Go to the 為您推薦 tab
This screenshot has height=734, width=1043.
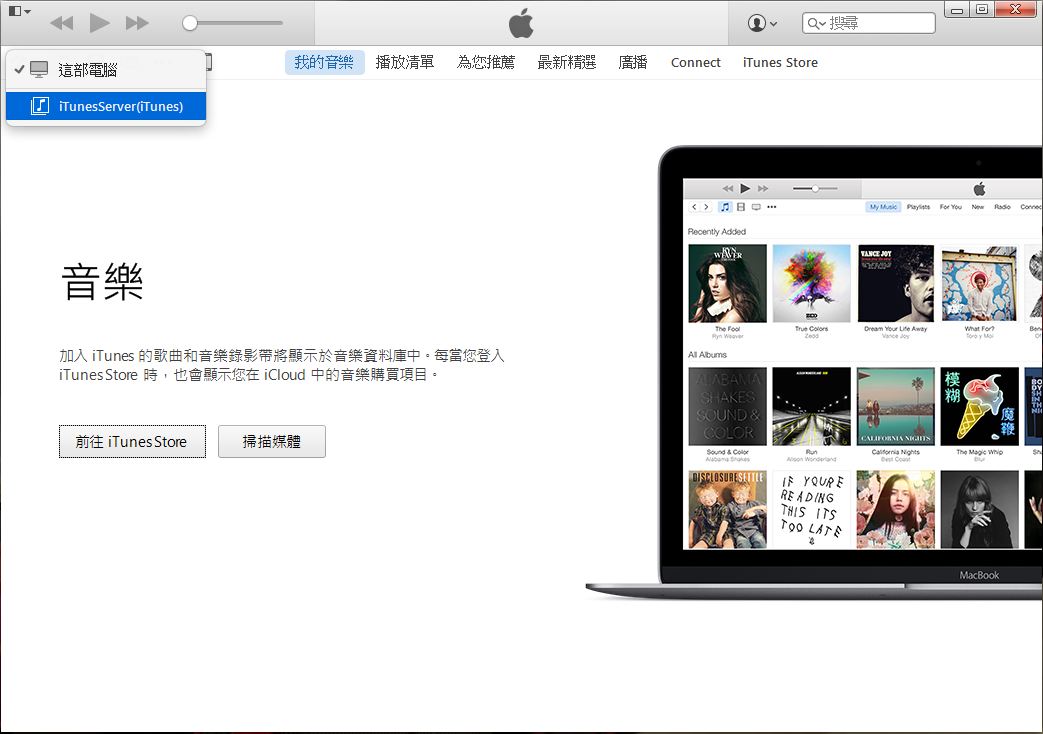point(486,63)
